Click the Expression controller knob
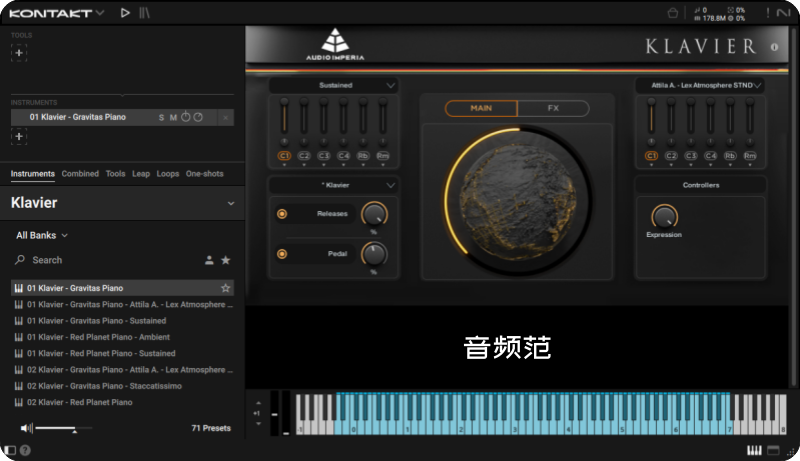 click(663, 216)
